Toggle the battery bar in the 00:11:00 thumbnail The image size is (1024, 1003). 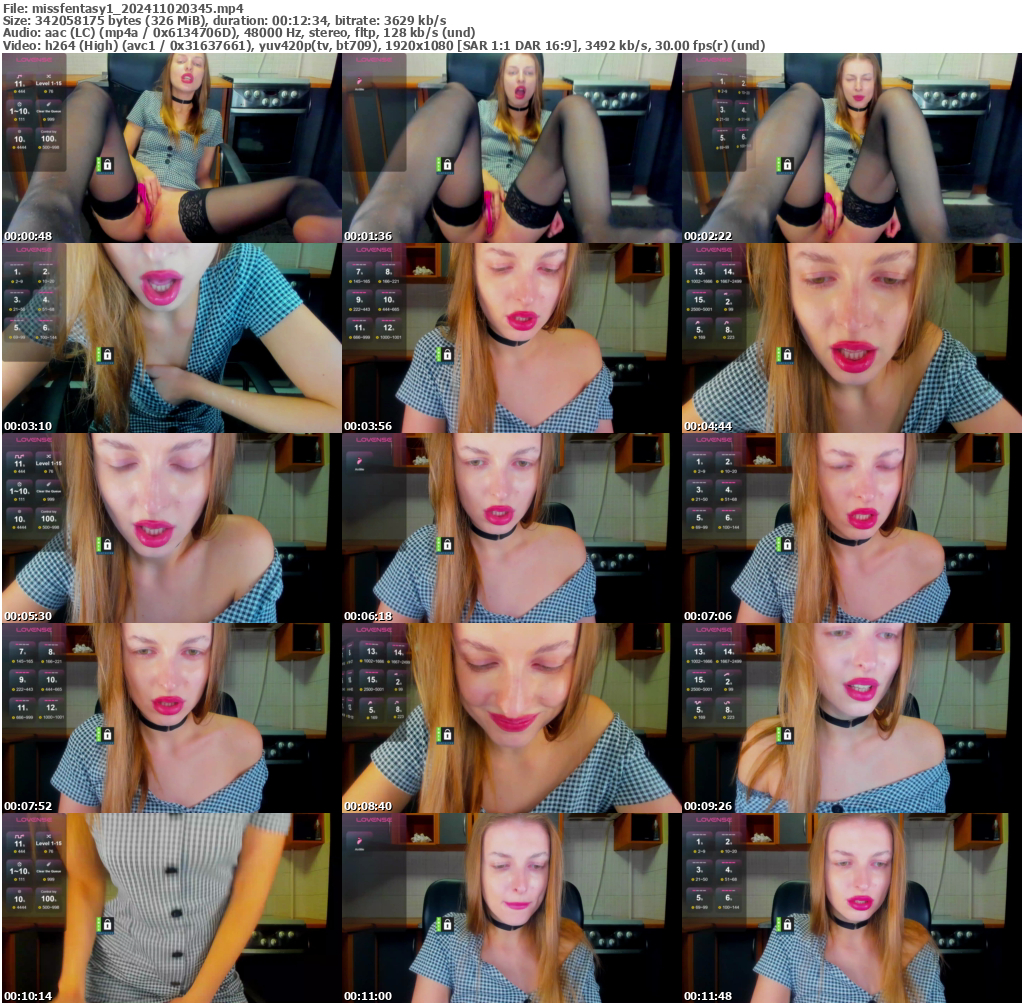pyautogui.click(x=441, y=922)
